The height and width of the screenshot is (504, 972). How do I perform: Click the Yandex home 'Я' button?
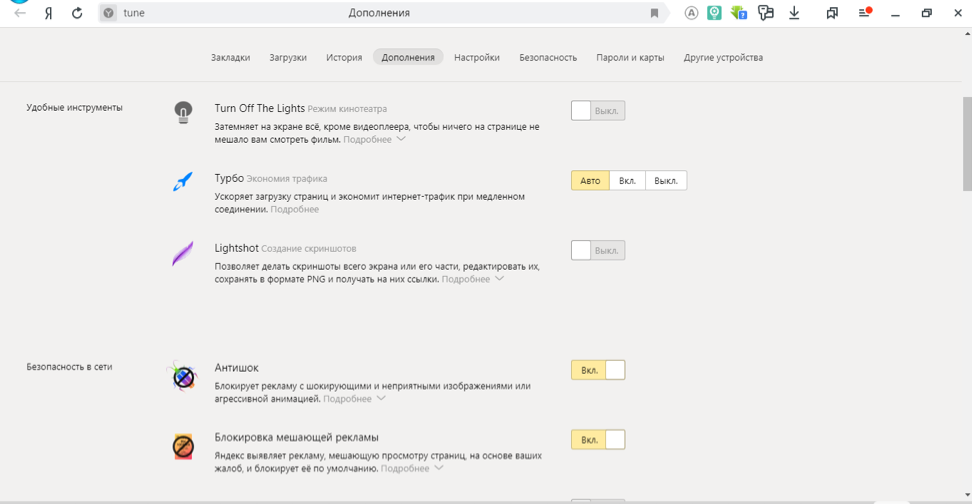[x=49, y=13]
